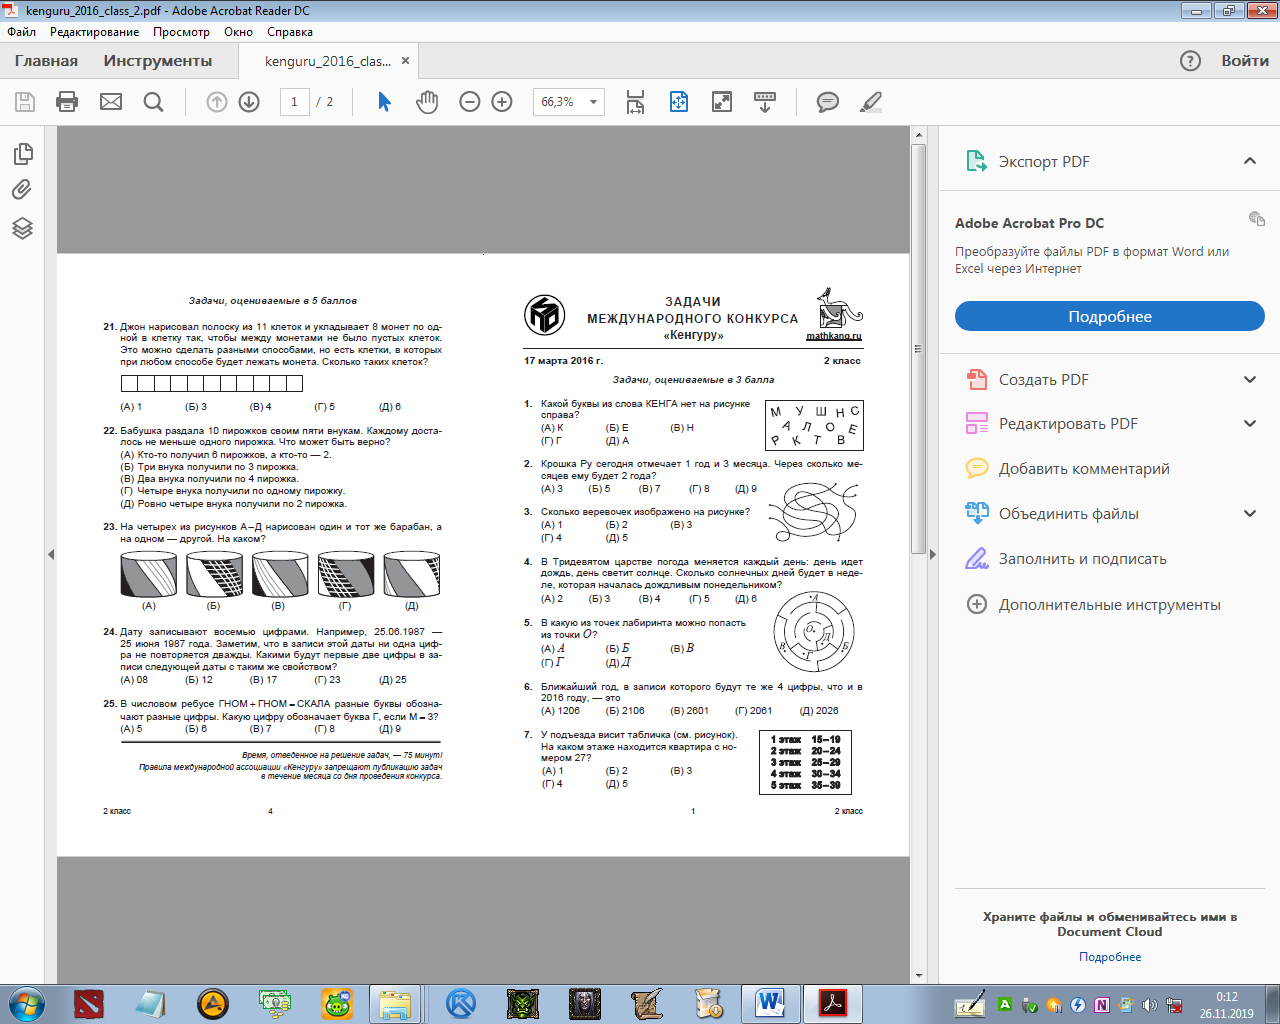Select the Highlight text pen tool
This screenshot has height=1024, width=1280.
(871, 102)
